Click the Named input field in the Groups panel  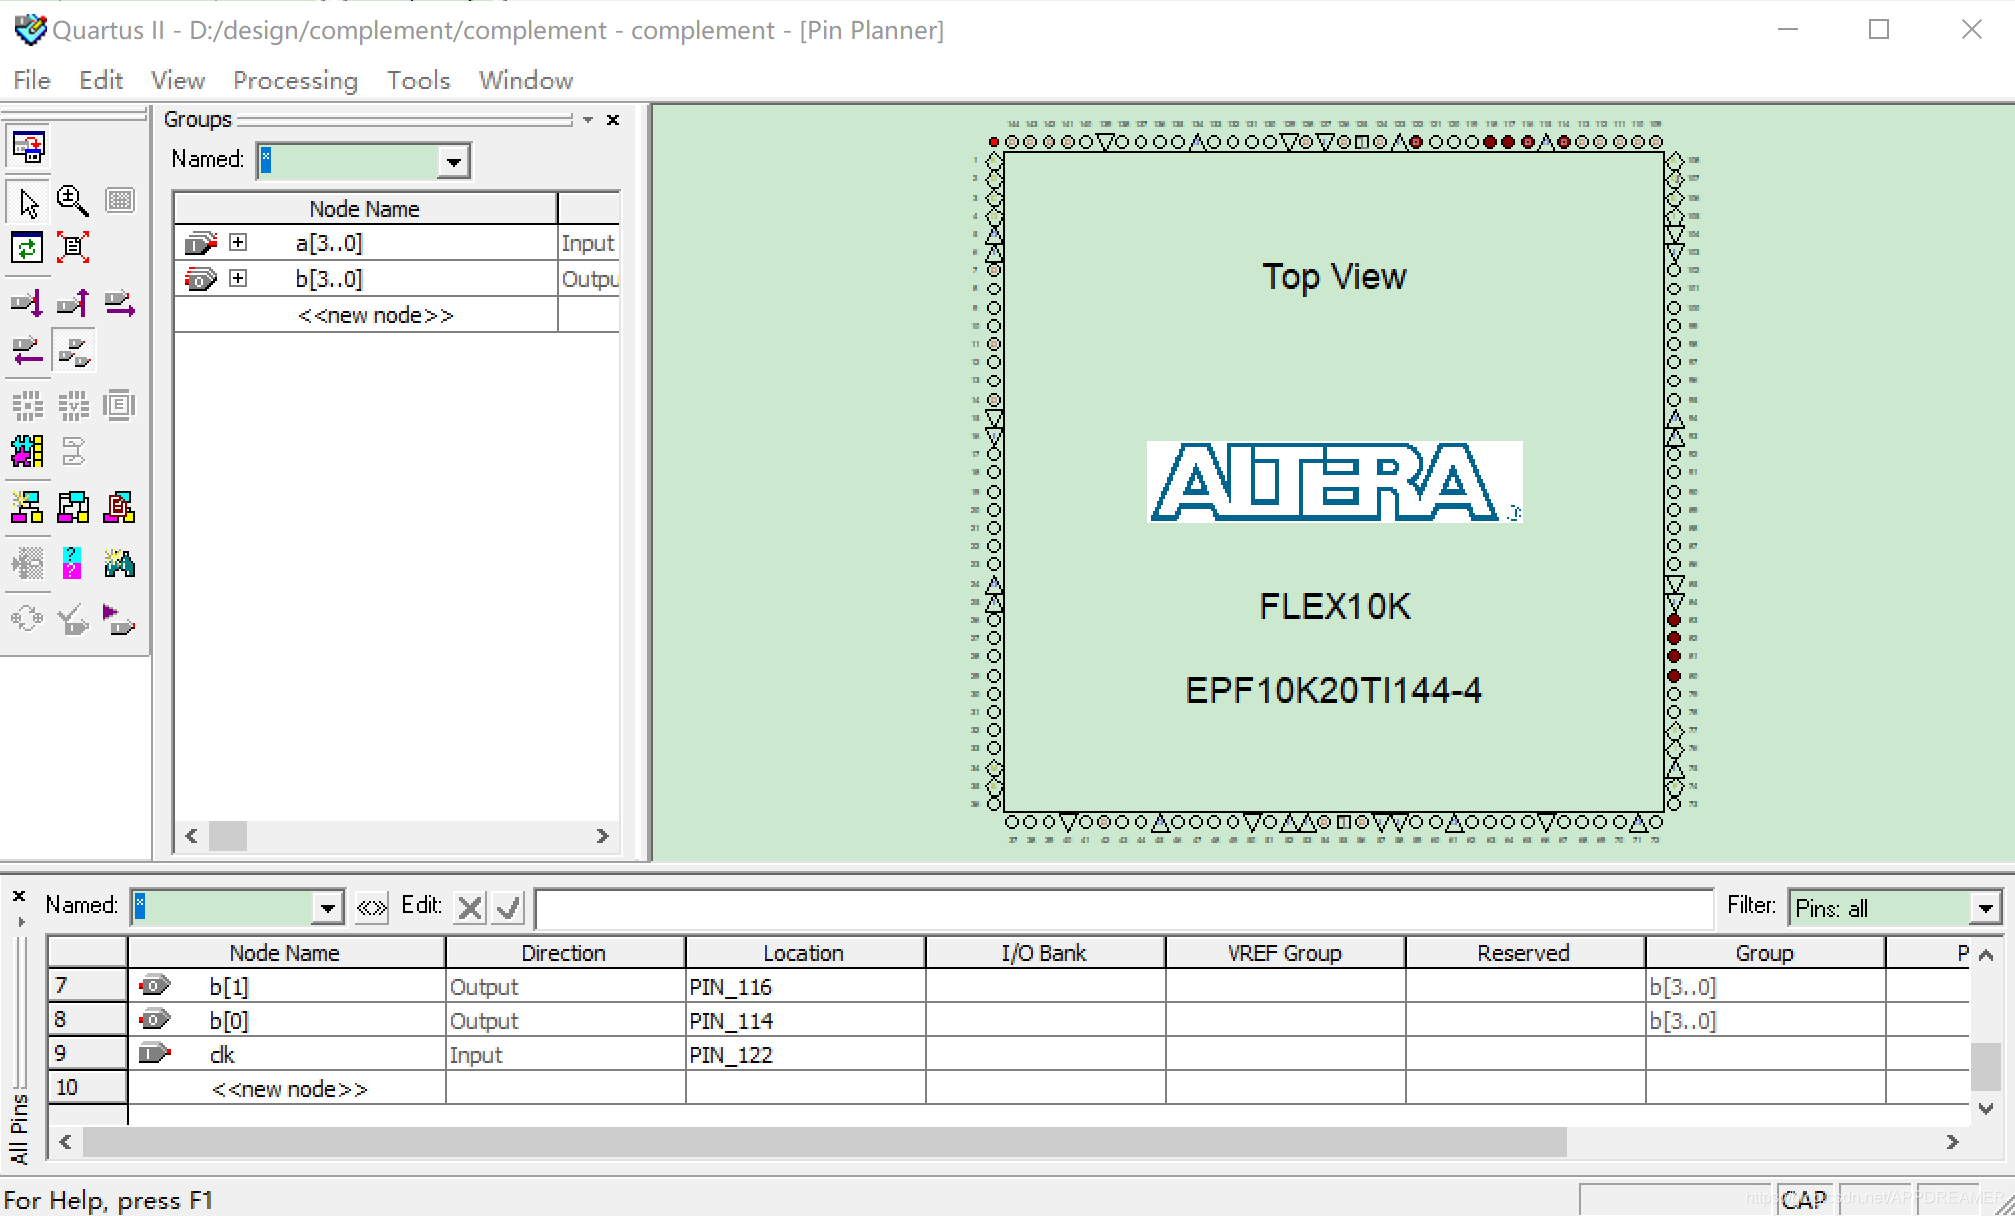click(348, 161)
